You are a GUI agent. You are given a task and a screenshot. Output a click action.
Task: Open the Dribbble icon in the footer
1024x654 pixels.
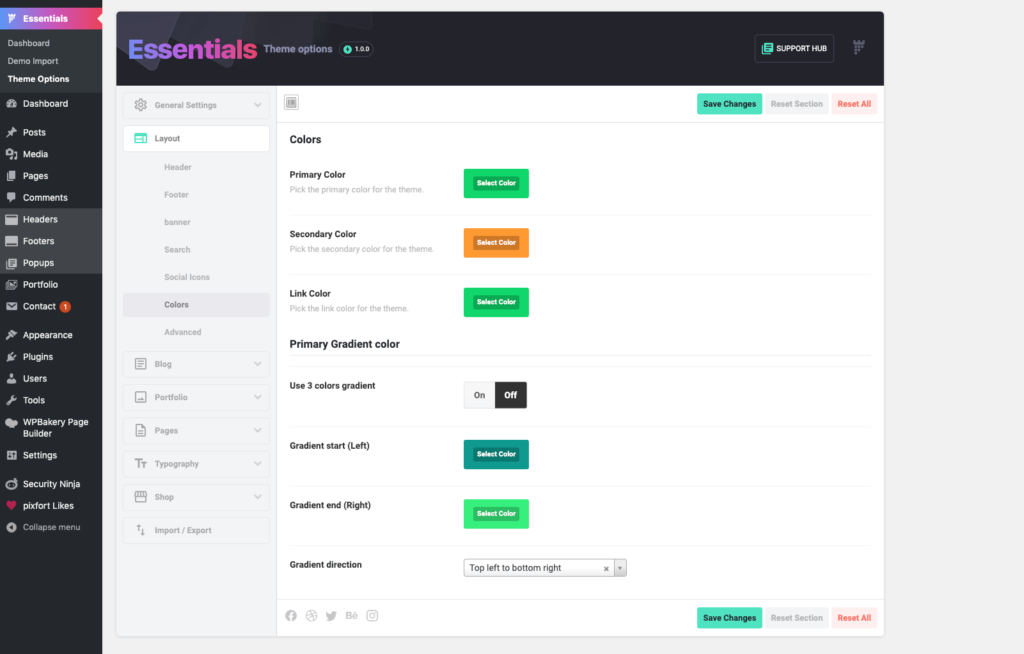point(311,615)
